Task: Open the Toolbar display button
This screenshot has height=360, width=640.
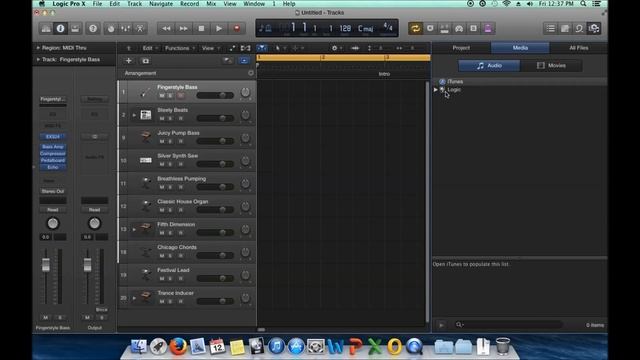Action: [x=75, y=28]
